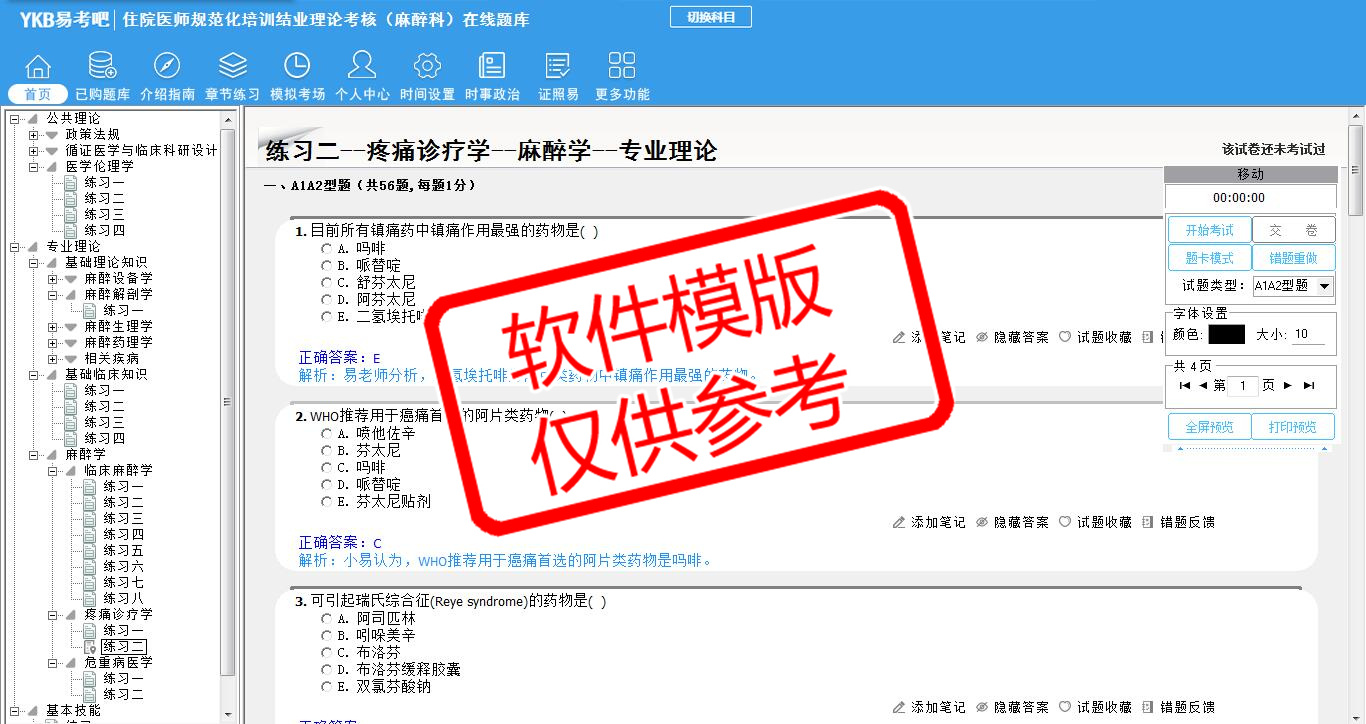Image resolution: width=1366 pixels, height=724 pixels.
Task: Open 练习一 under 危重病医学
Action: pyautogui.click(x=123, y=678)
